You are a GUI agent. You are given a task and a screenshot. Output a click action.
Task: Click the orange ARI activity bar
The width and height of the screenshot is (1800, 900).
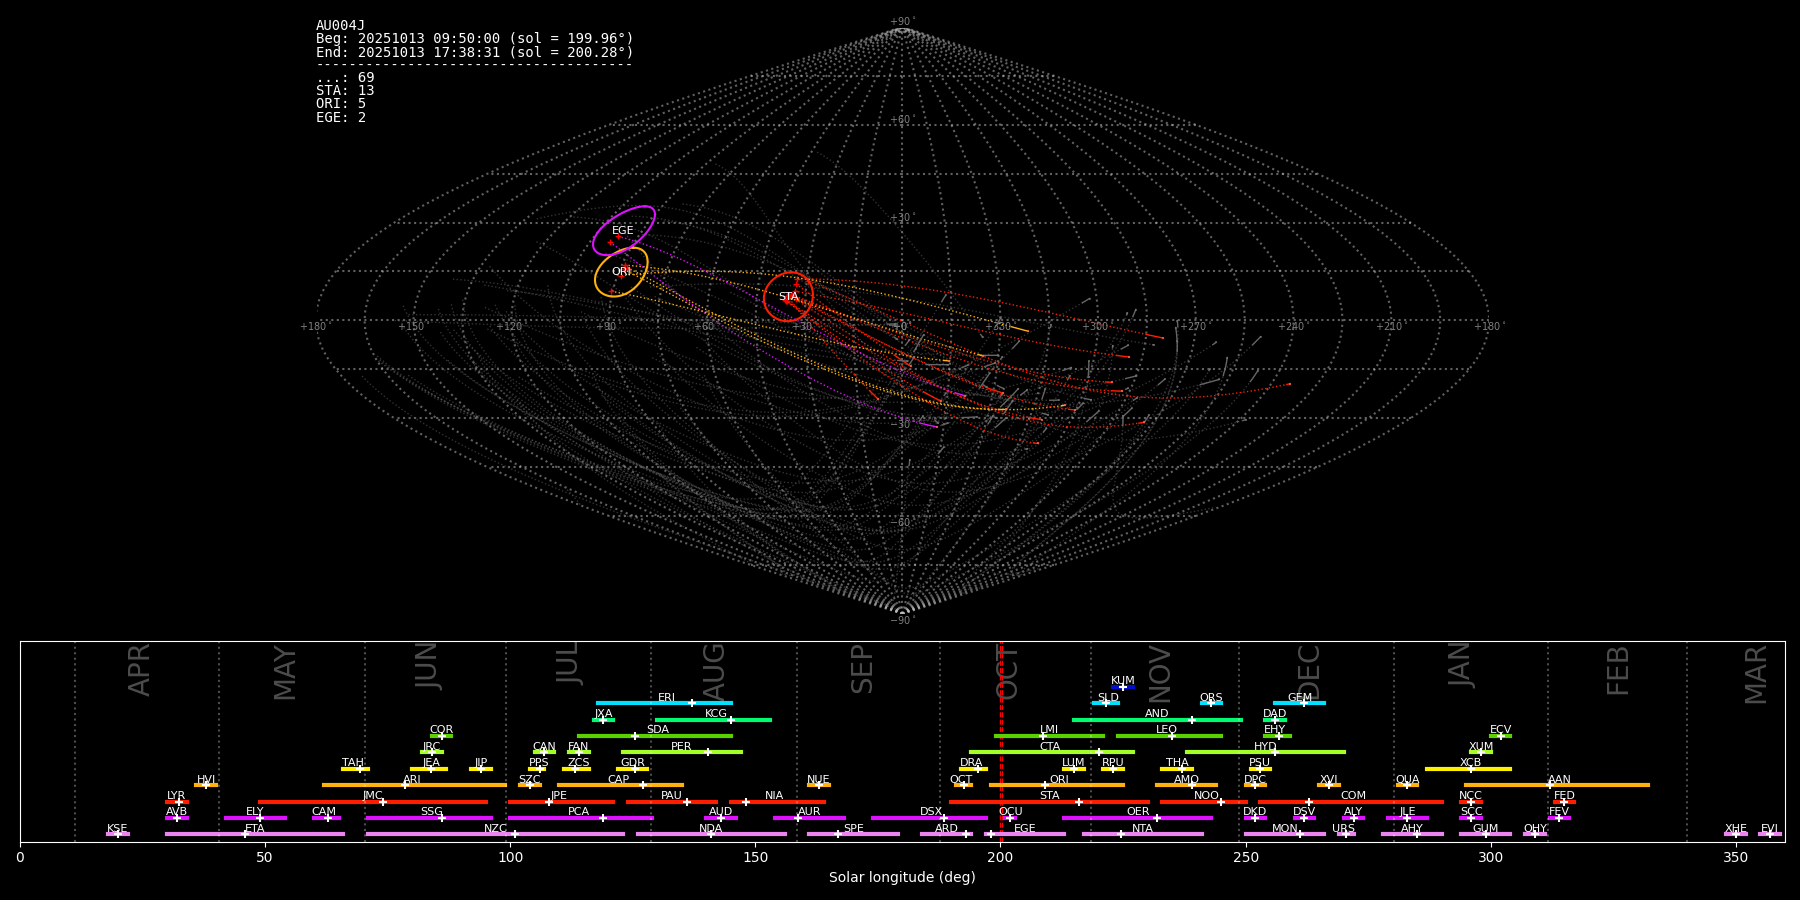click(413, 785)
